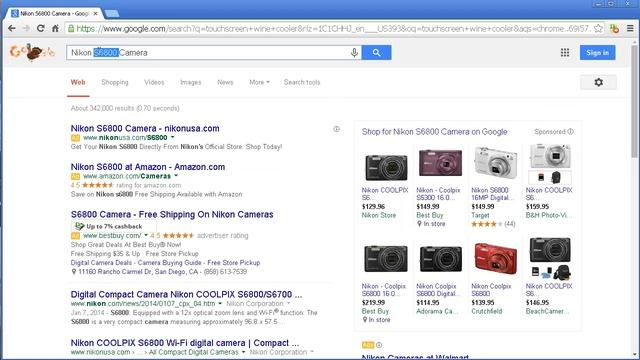Switch to the Images tab
Screen dimensions: 640x360
[x=191, y=82]
